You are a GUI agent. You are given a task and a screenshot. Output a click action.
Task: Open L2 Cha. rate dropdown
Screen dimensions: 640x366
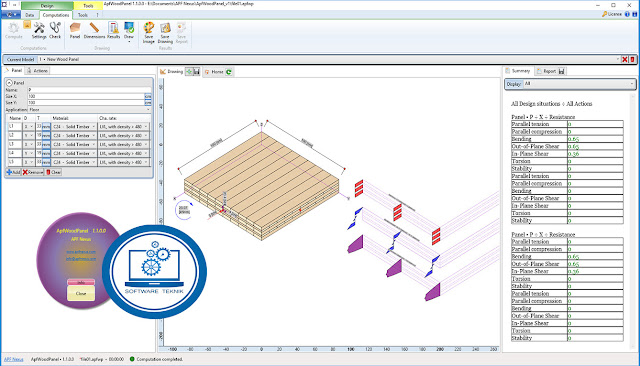pyautogui.click(x=124, y=135)
